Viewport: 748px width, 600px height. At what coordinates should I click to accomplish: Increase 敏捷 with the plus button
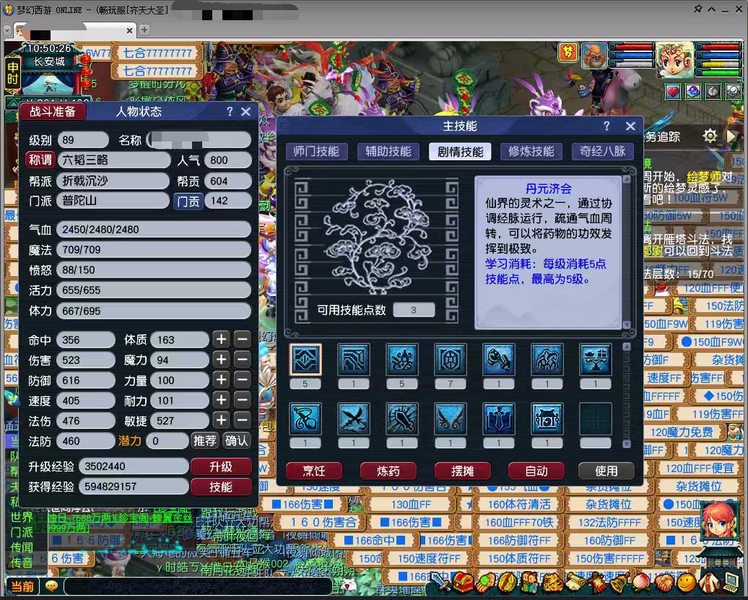point(221,421)
